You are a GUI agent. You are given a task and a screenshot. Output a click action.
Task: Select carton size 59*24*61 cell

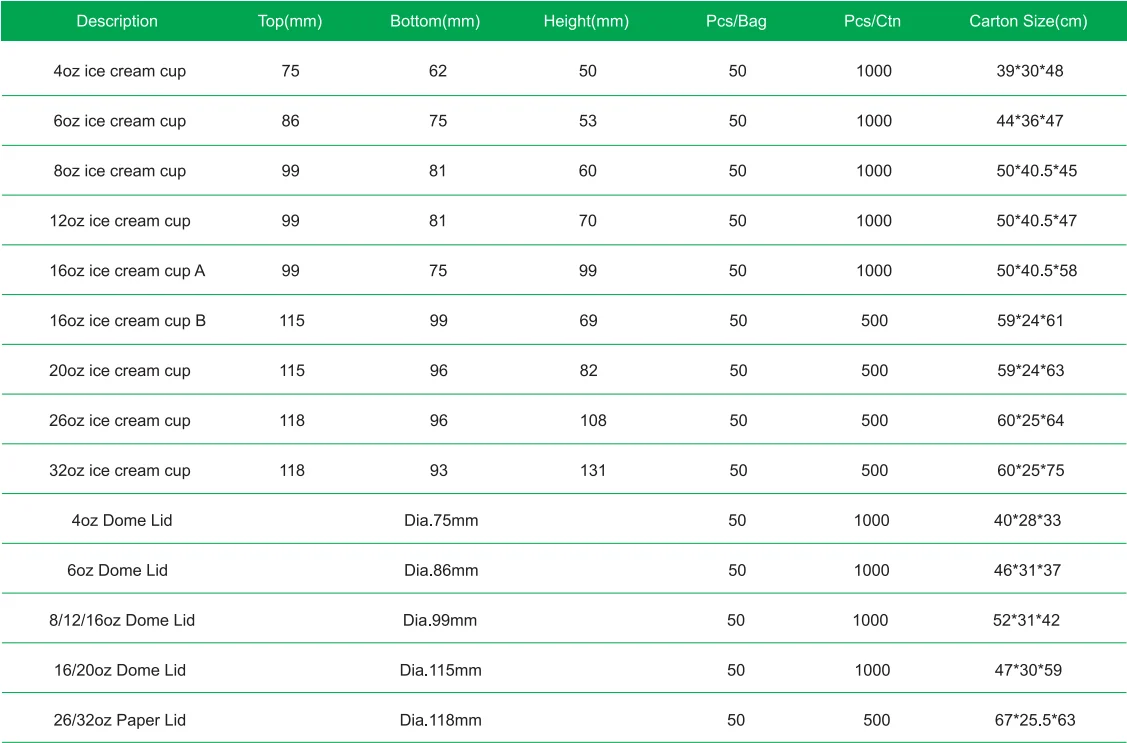(x=1028, y=321)
